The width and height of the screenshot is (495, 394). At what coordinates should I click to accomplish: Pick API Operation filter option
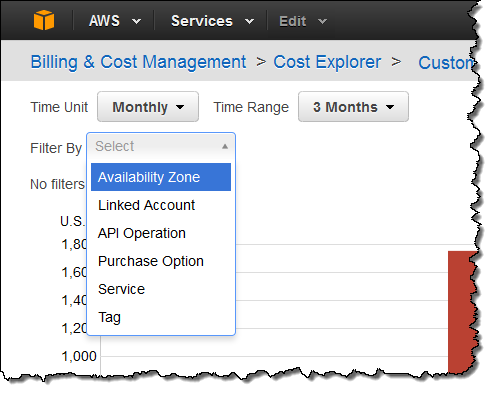(161, 233)
